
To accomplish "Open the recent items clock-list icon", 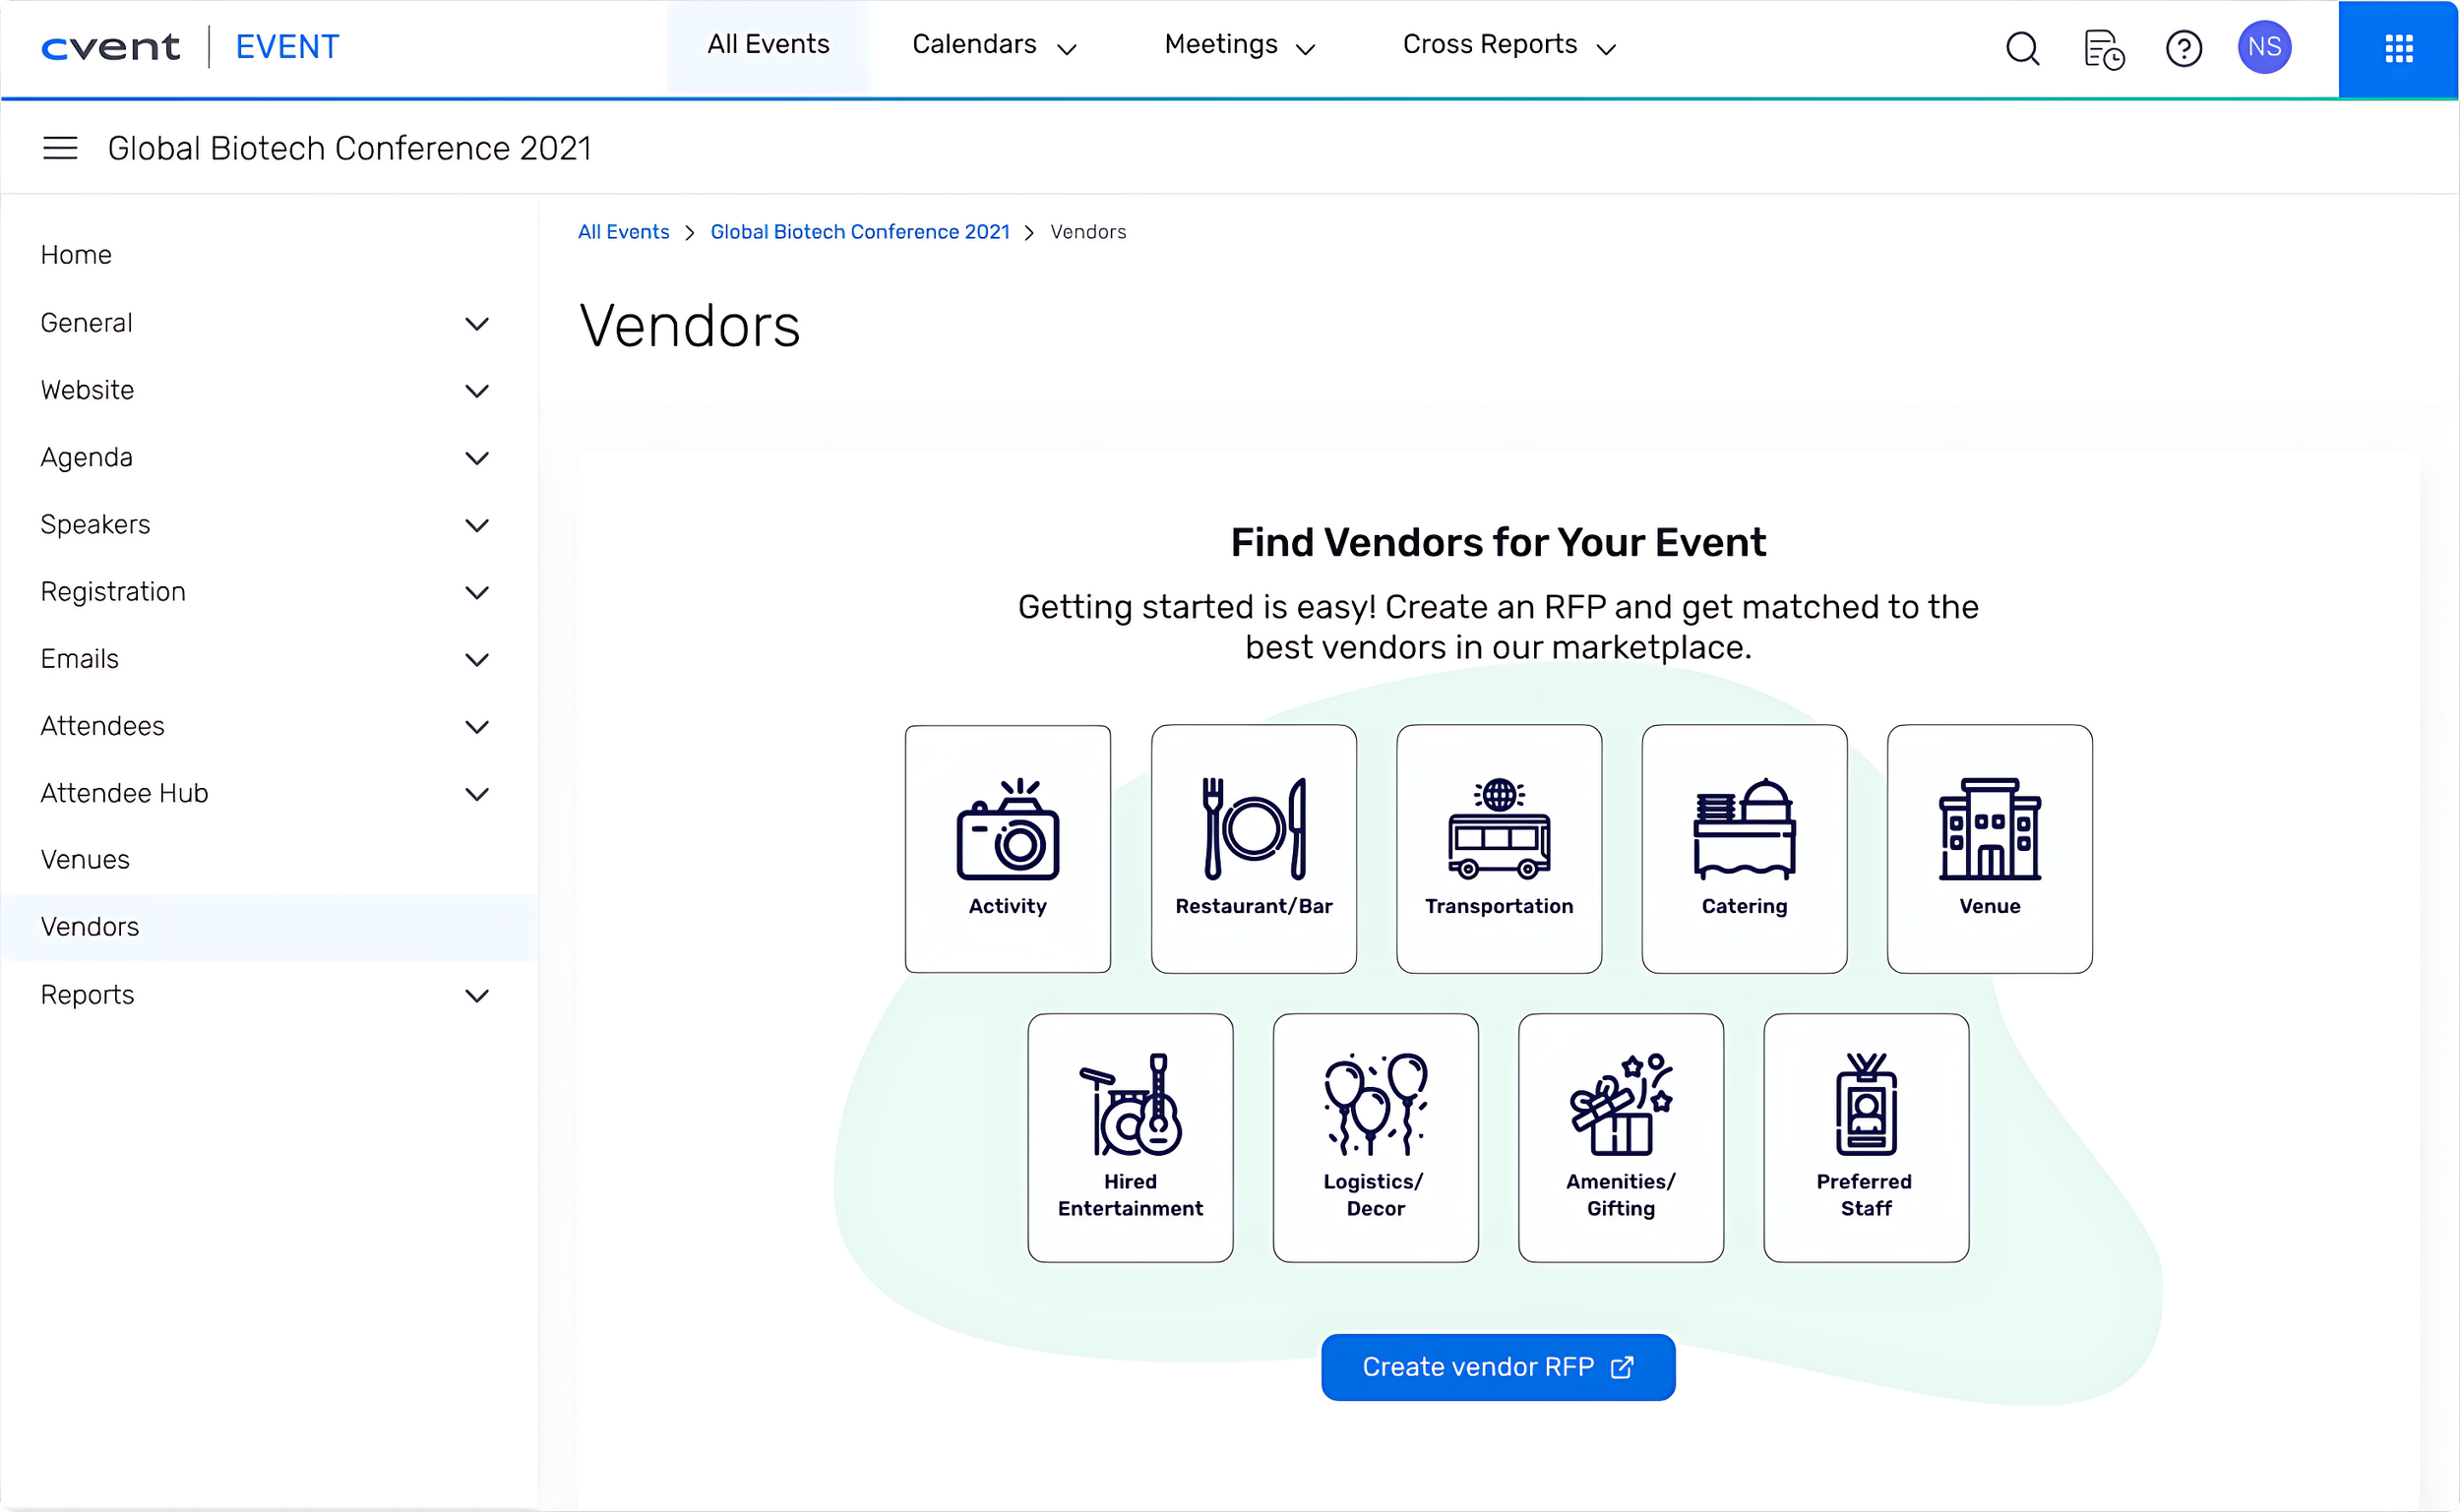I will tap(2103, 48).
